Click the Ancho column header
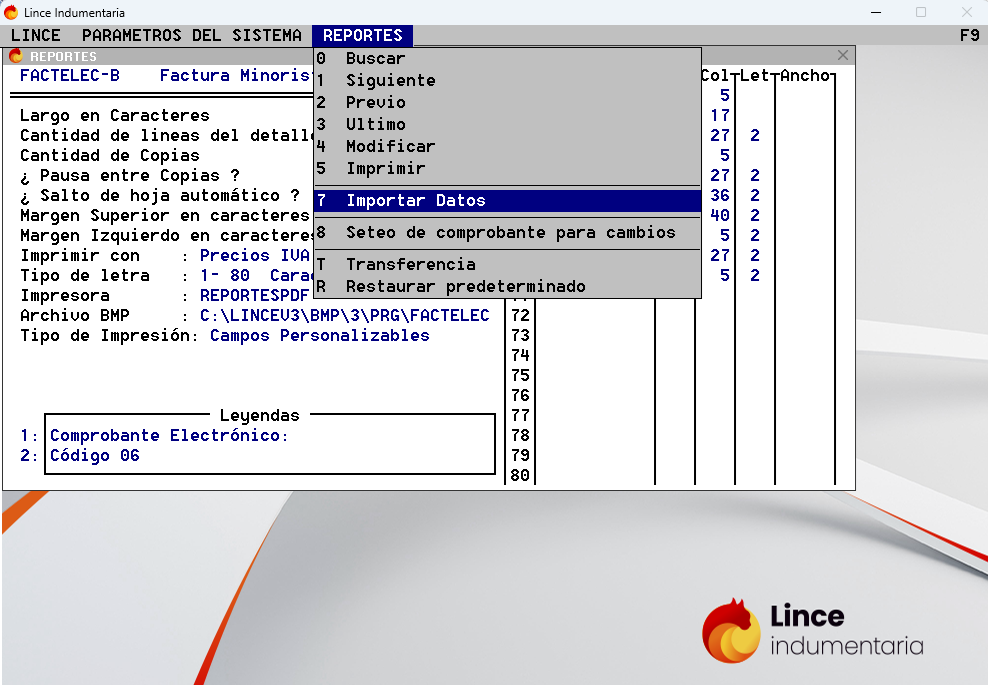Image resolution: width=988 pixels, height=685 pixels. 805,76
